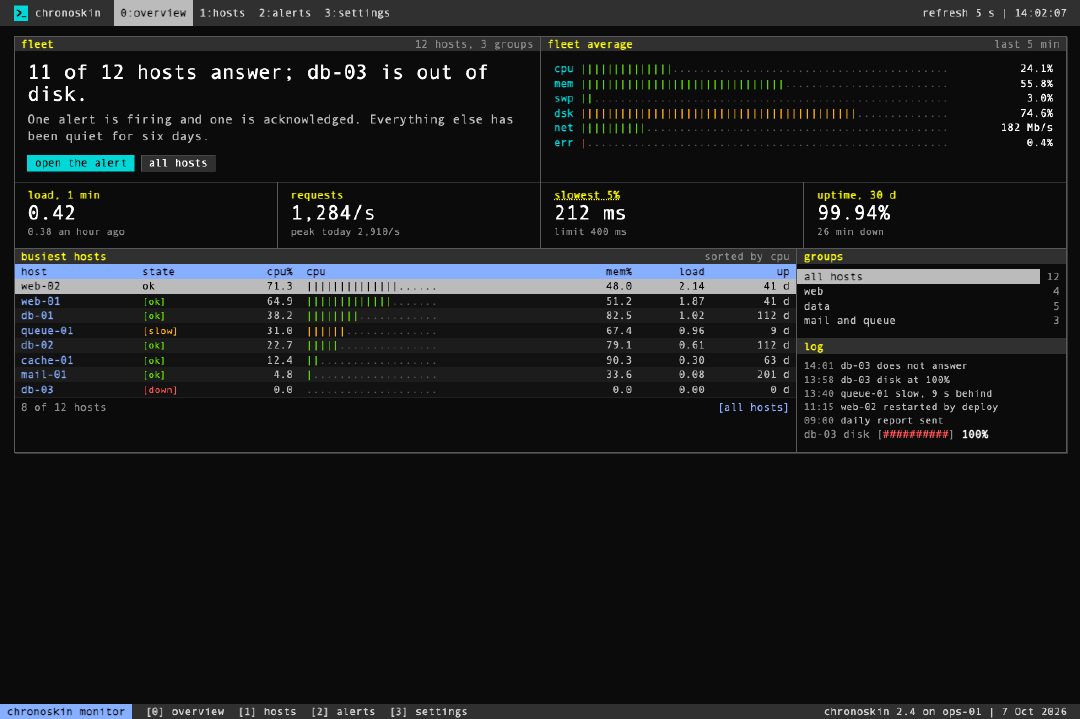Click the [slow] state of queue-01
1080x719 pixels.
[160, 331]
